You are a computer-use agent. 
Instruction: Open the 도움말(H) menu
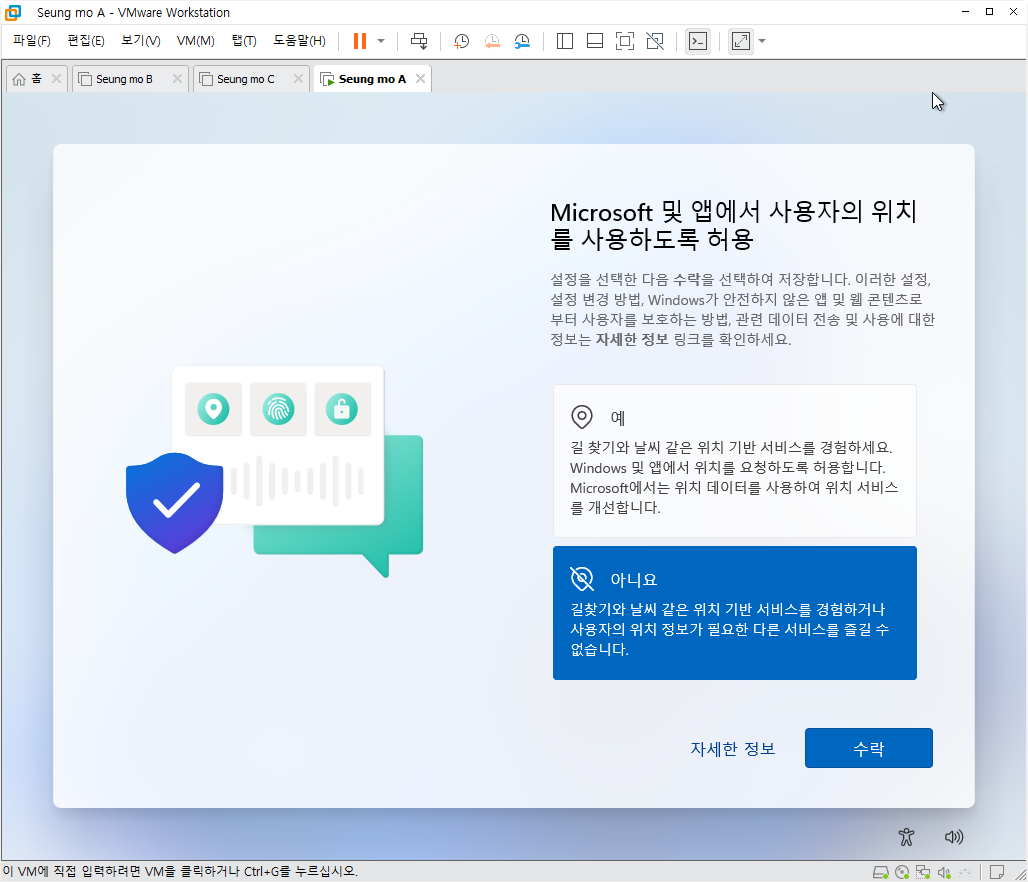point(300,41)
